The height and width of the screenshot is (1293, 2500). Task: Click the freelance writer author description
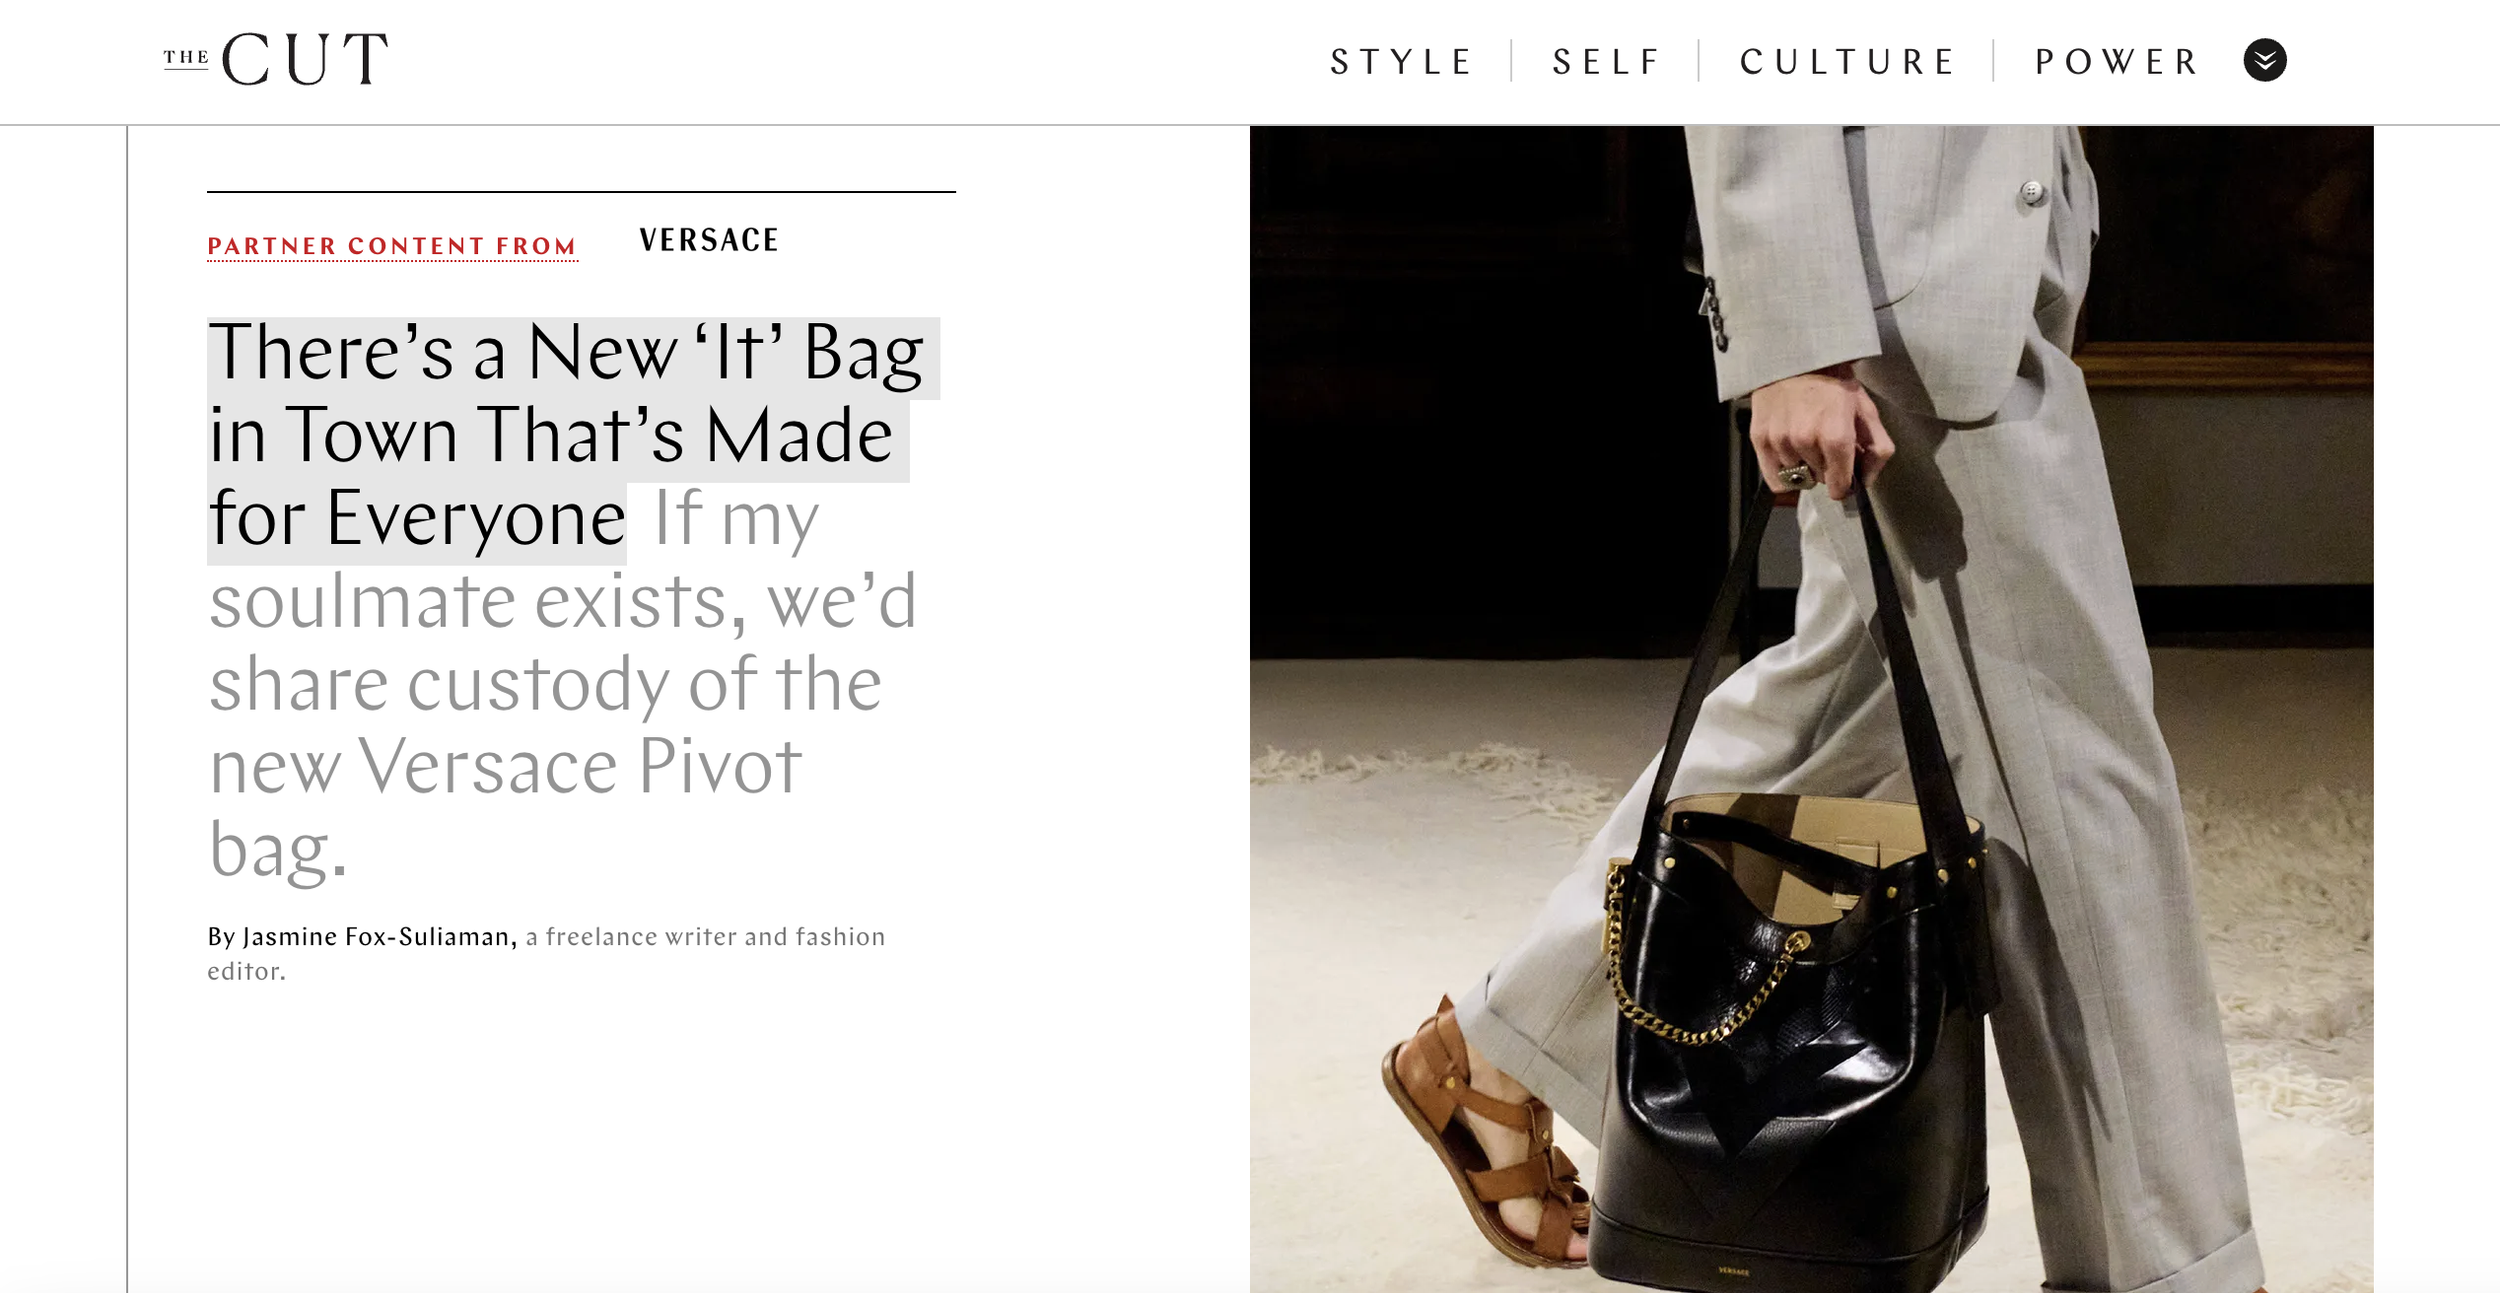(x=546, y=954)
